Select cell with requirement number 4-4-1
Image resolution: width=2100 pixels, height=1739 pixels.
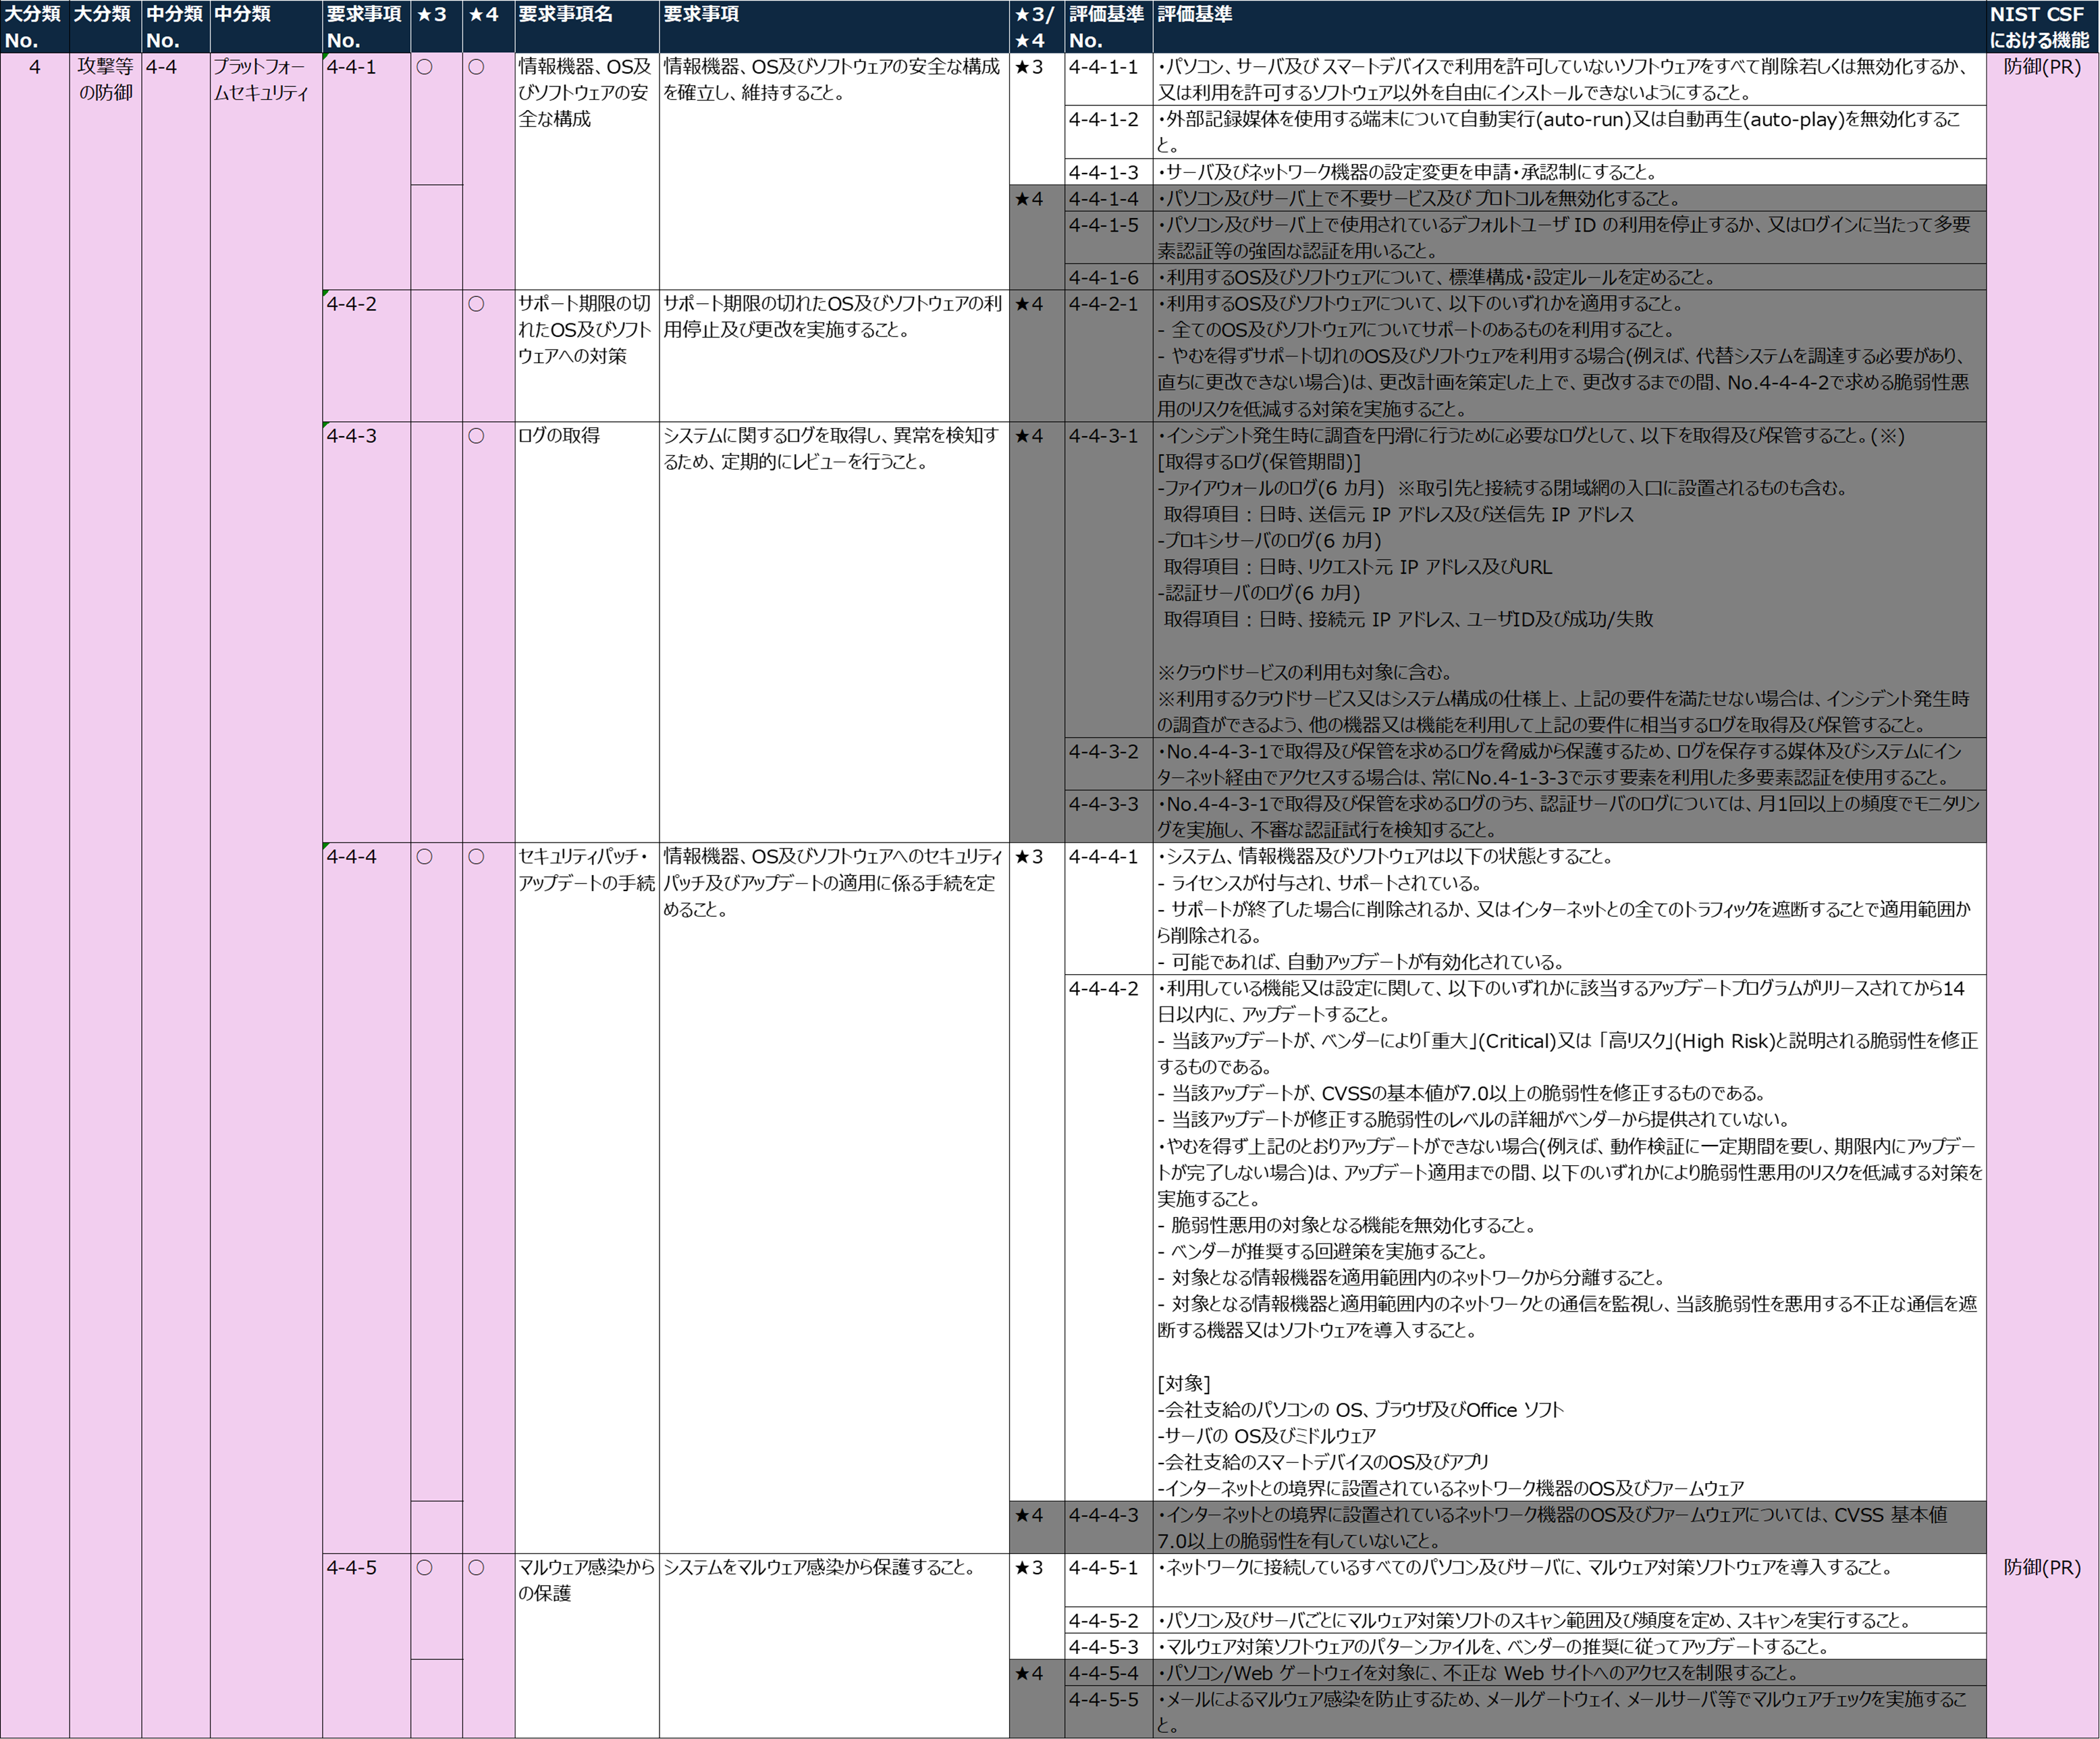click(x=366, y=171)
